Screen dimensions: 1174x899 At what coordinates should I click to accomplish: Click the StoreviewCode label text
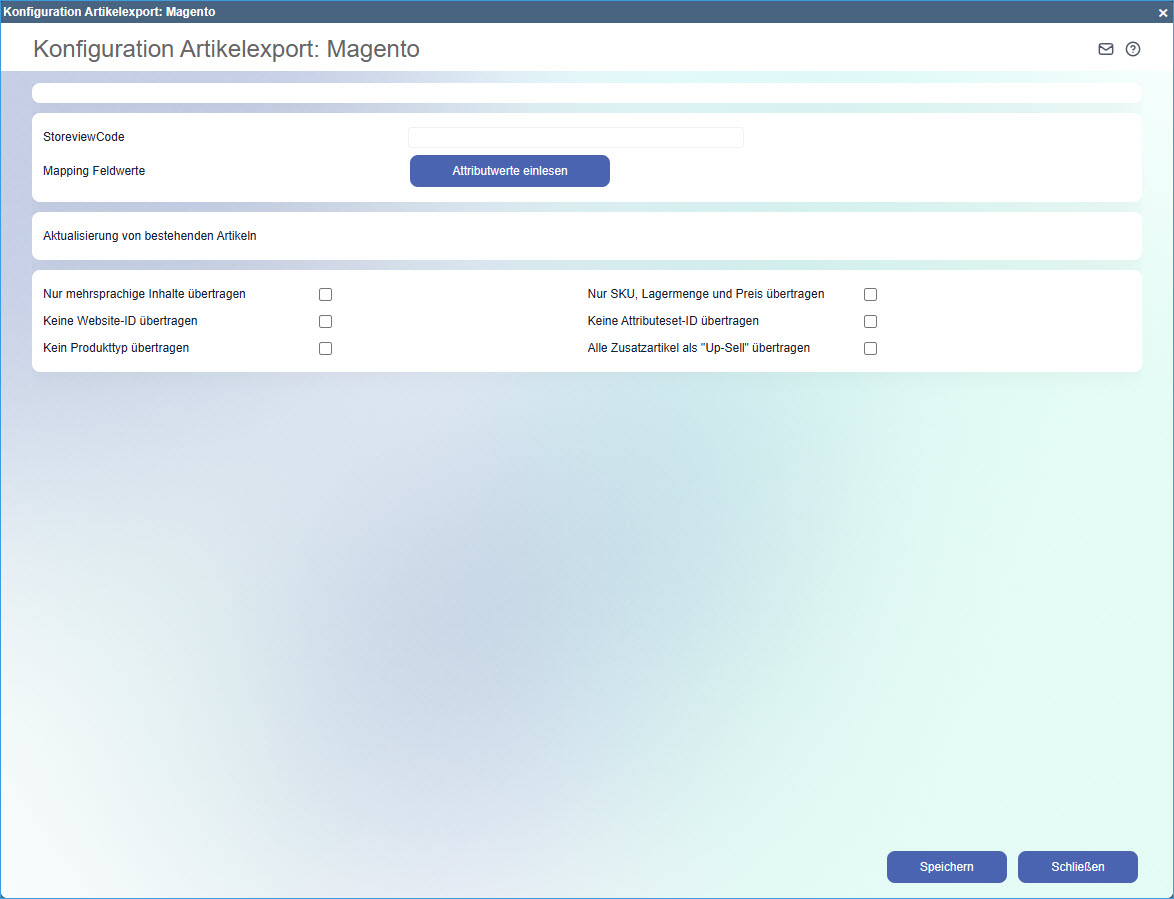(84, 137)
